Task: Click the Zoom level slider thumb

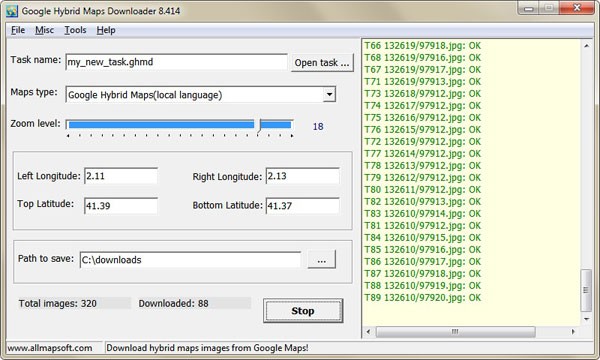Action: [x=259, y=126]
